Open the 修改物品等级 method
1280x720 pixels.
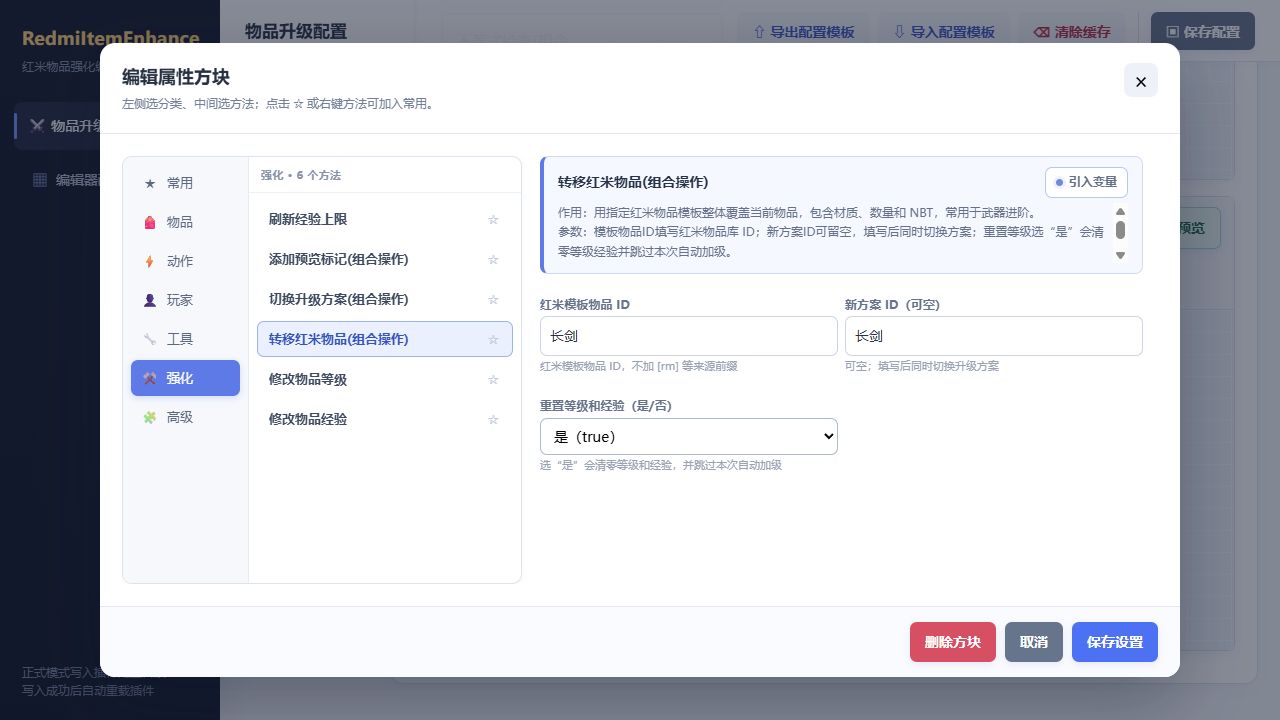385,380
